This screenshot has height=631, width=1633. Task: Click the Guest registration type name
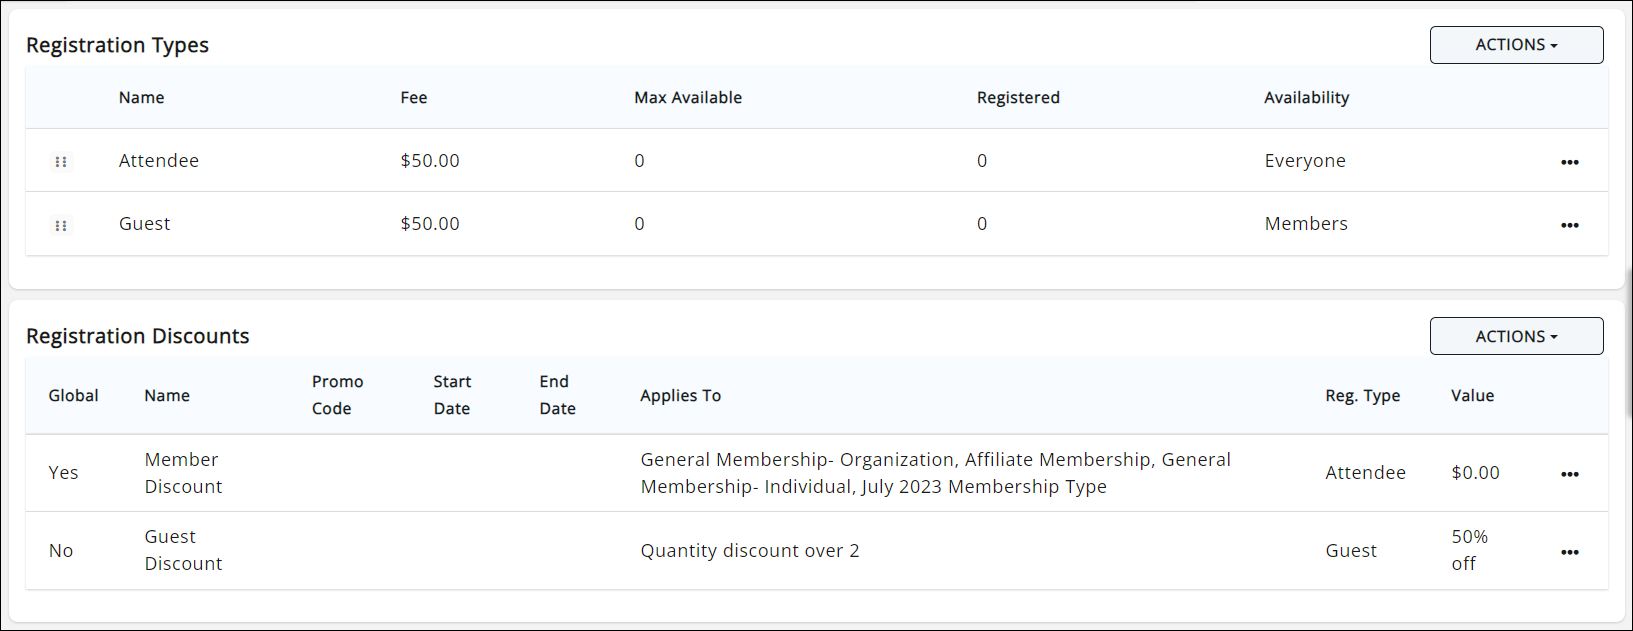pyautogui.click(x=144, y=224)
